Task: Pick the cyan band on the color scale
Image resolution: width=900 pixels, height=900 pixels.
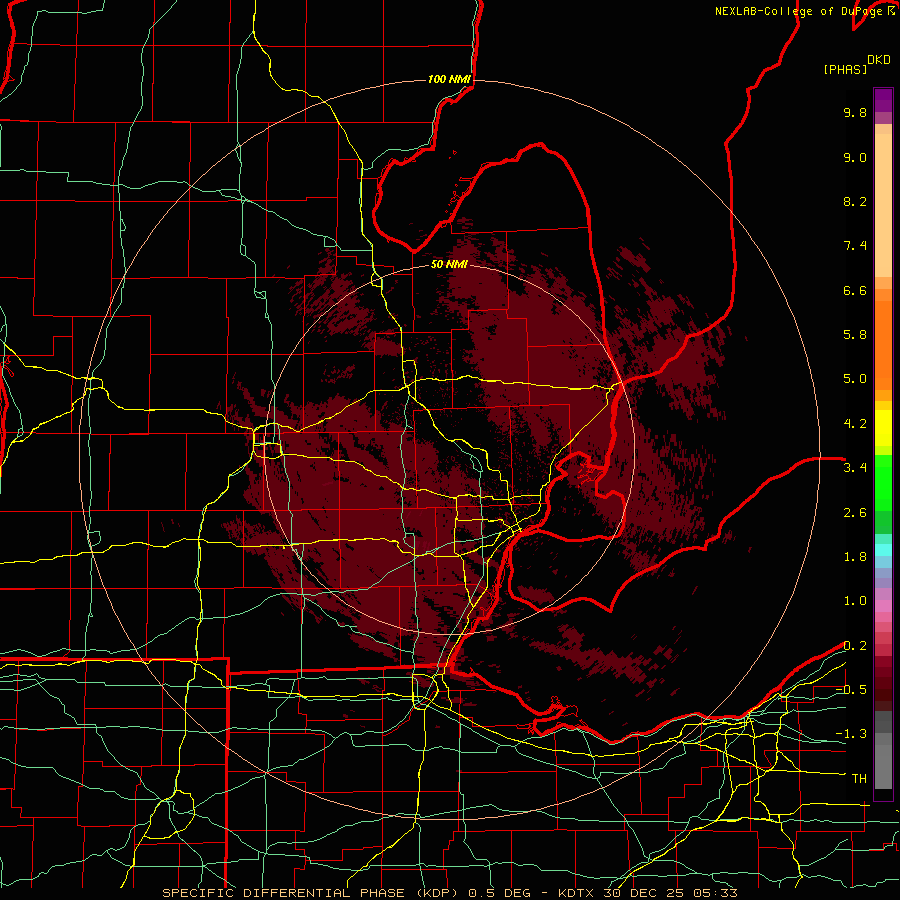Action: point(883,550)
